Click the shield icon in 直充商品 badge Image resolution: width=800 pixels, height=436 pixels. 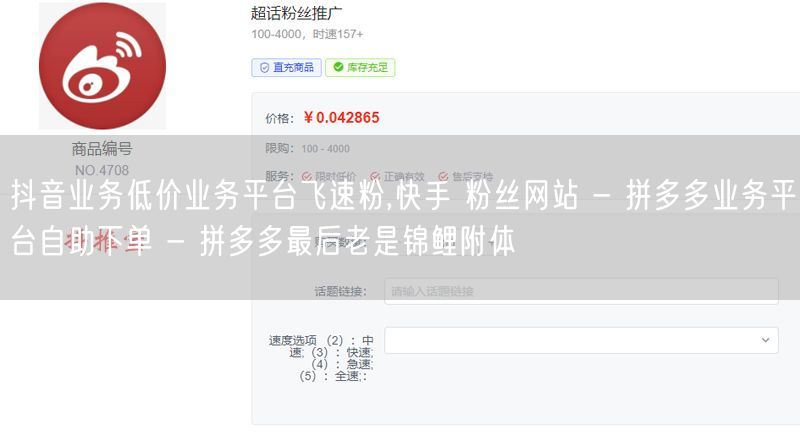click(x=264, y=68)
